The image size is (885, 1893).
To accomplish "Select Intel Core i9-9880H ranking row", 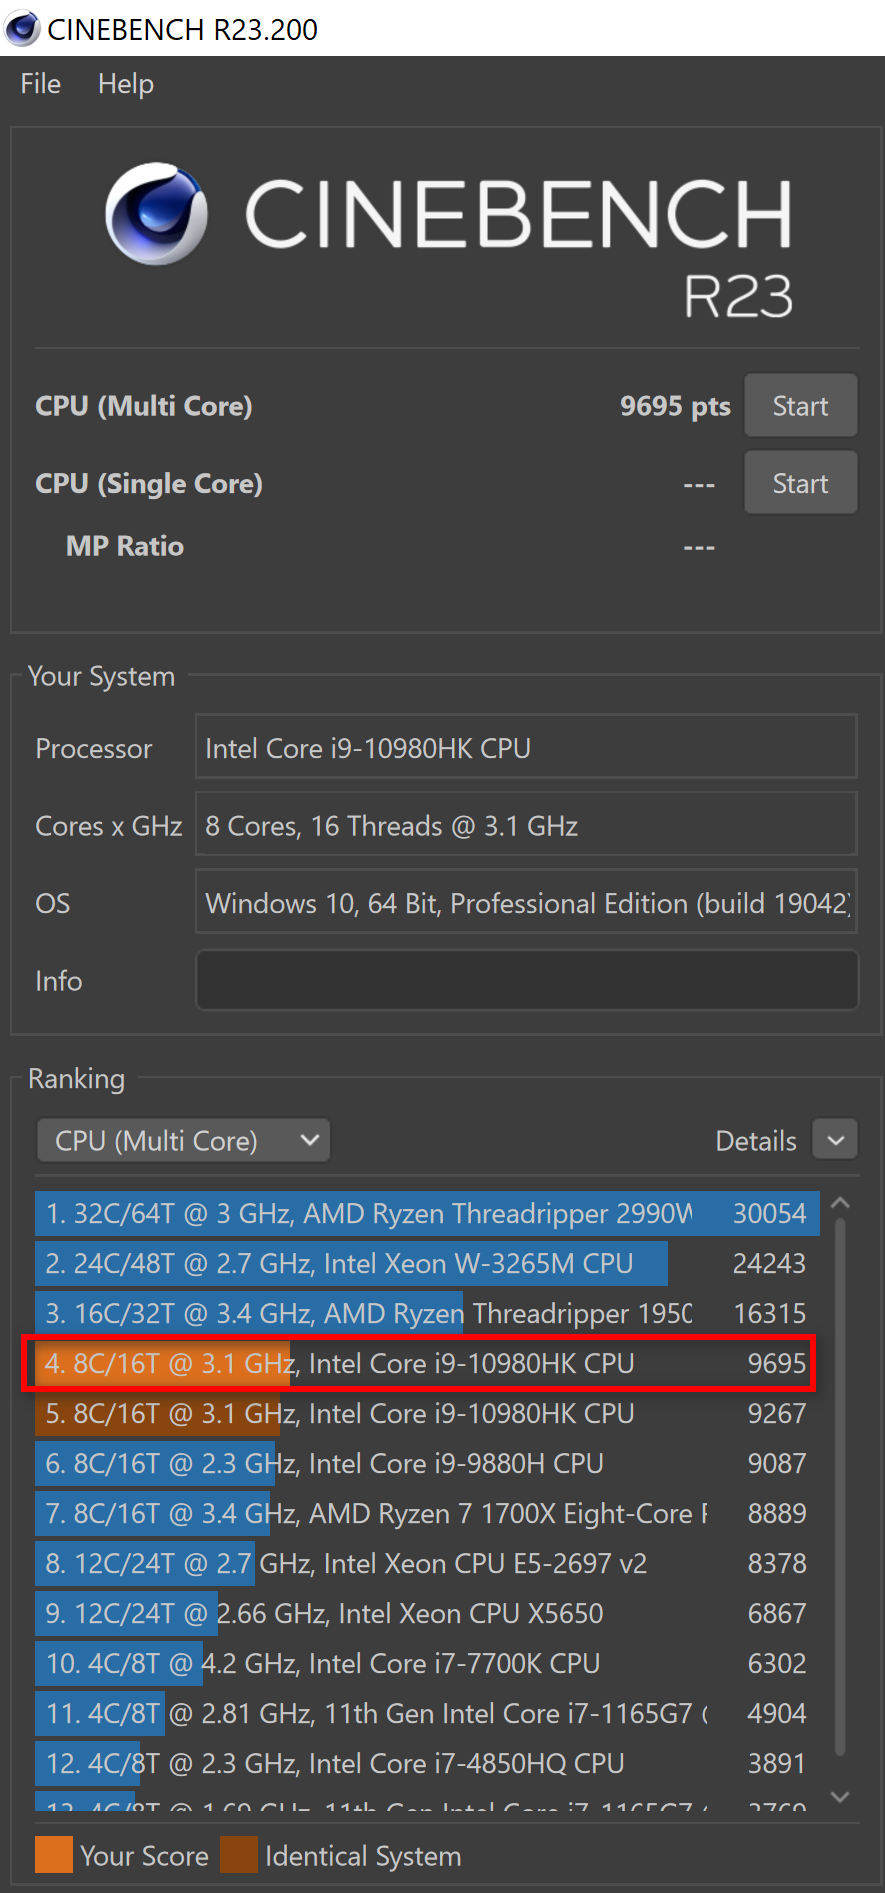I will (427, 1463).
